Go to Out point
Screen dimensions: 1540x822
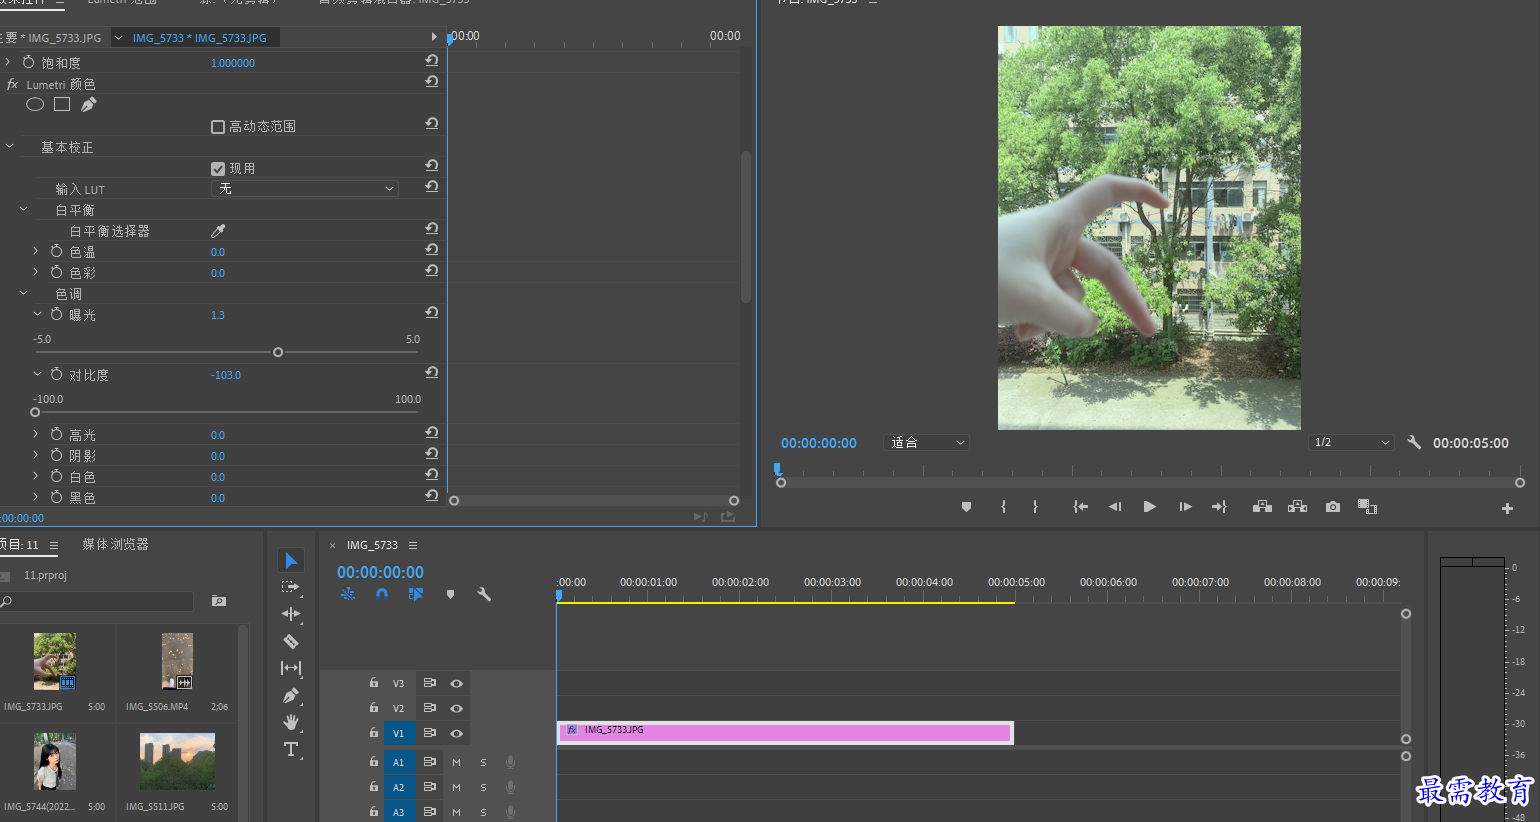(1220, 507)
